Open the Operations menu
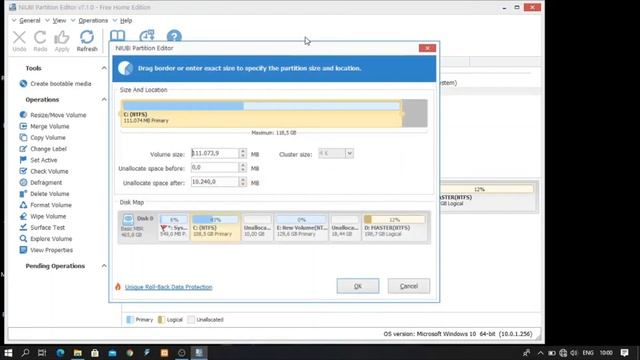Image resolution: width=640 pixels, height=360 pixels. [93, 20]
